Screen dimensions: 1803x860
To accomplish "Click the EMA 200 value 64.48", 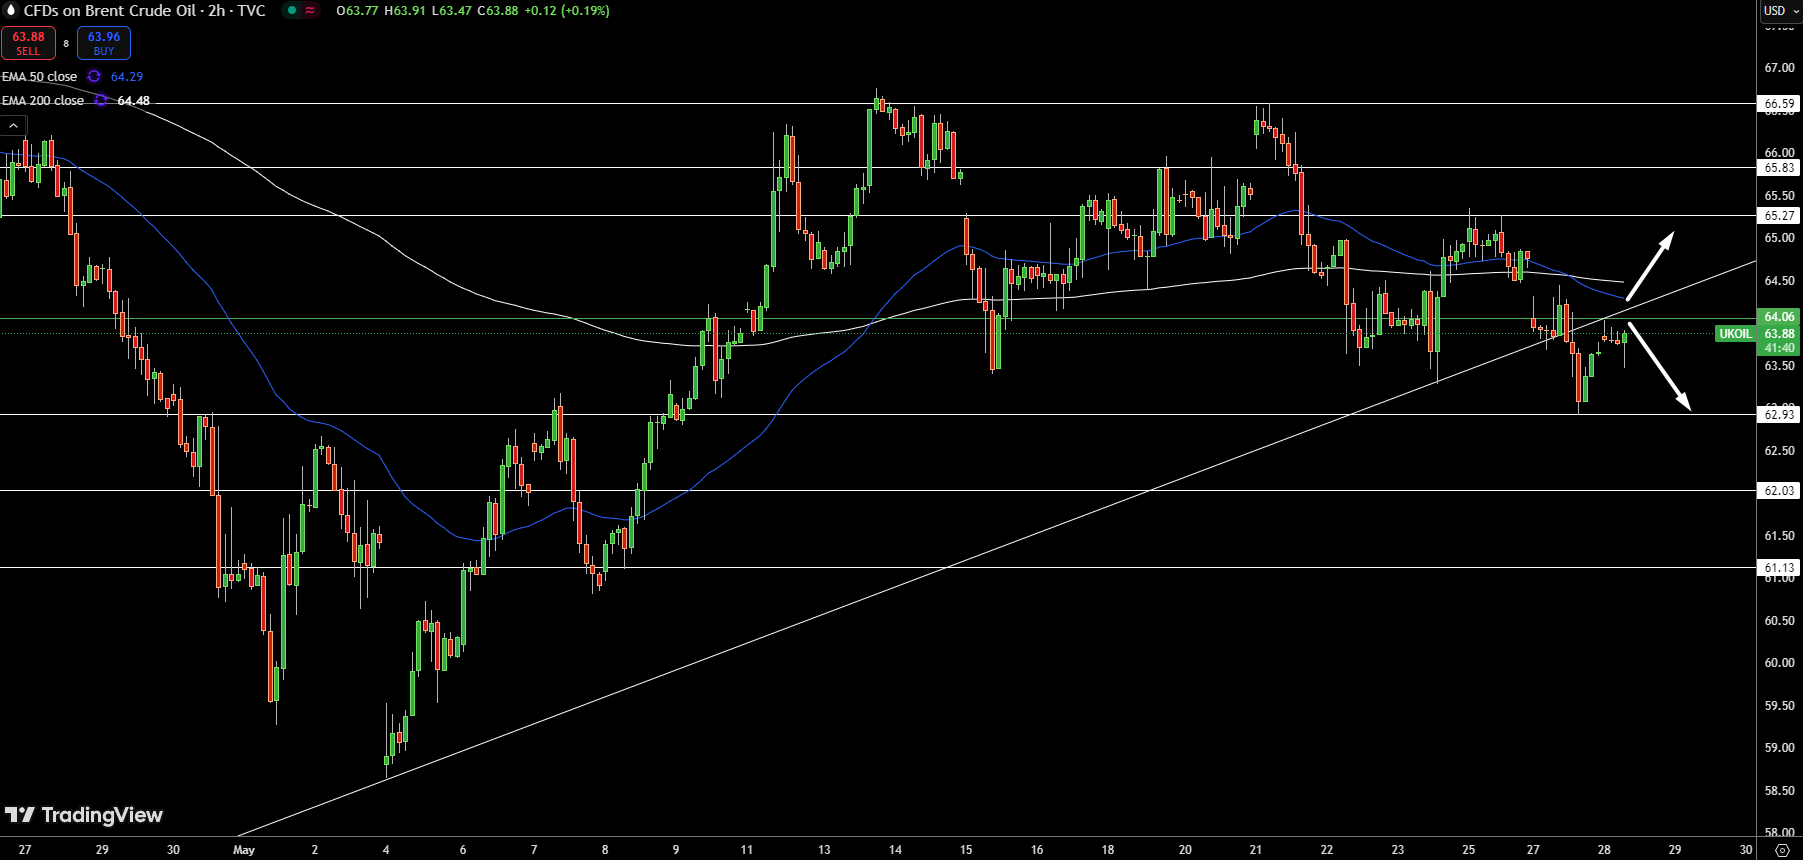I will [x=134, y=100].
